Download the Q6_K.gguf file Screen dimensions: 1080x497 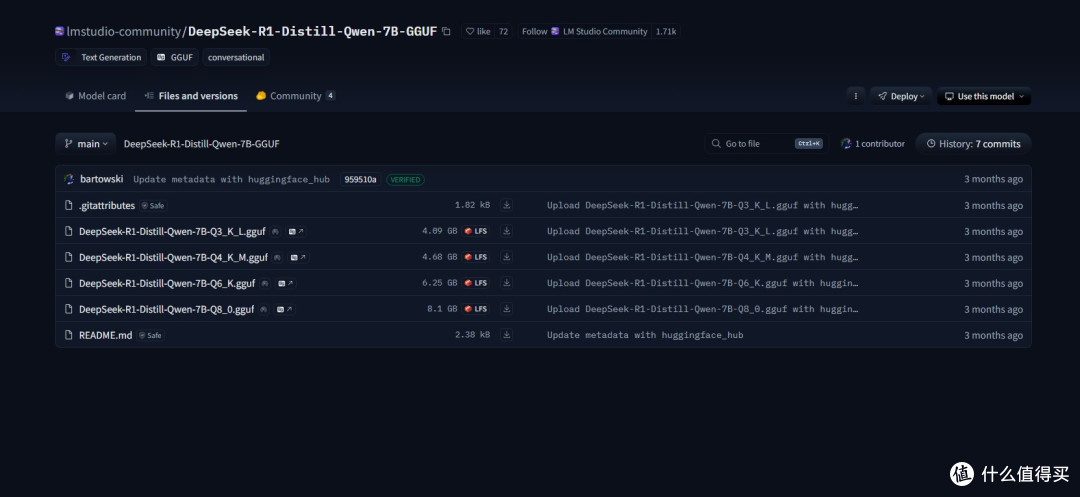tap(506, 283)
